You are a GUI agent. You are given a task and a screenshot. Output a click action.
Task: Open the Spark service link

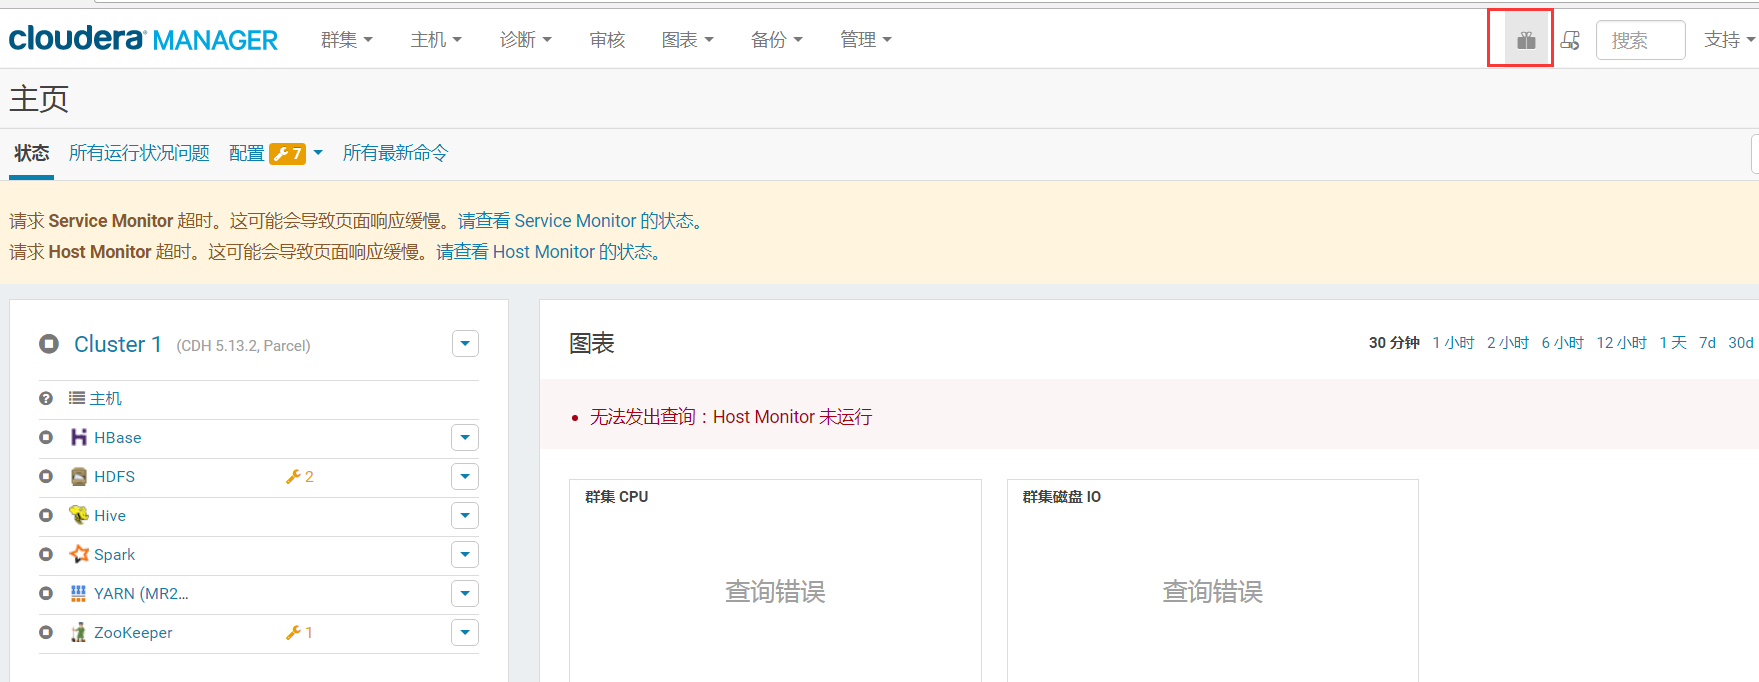pos(114,555)
